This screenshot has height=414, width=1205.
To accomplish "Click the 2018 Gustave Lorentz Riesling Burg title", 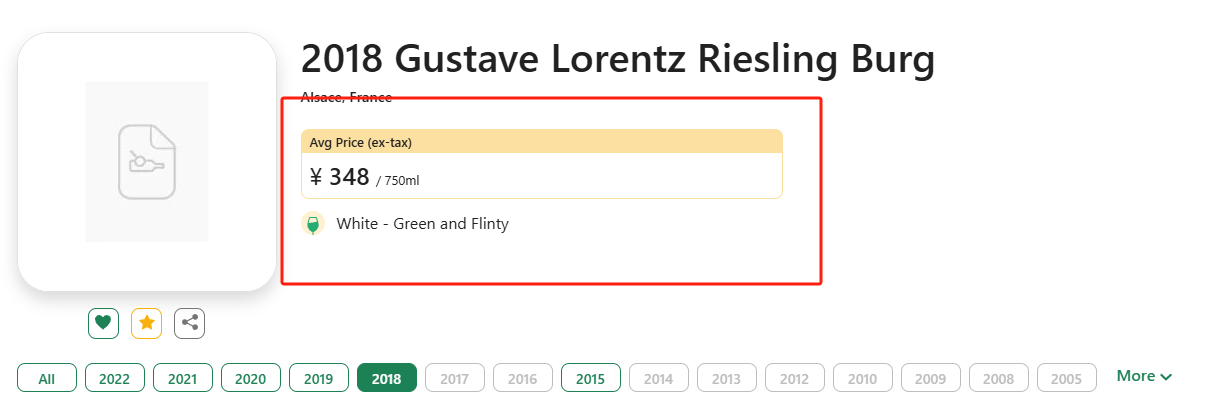I will point(617,59).
